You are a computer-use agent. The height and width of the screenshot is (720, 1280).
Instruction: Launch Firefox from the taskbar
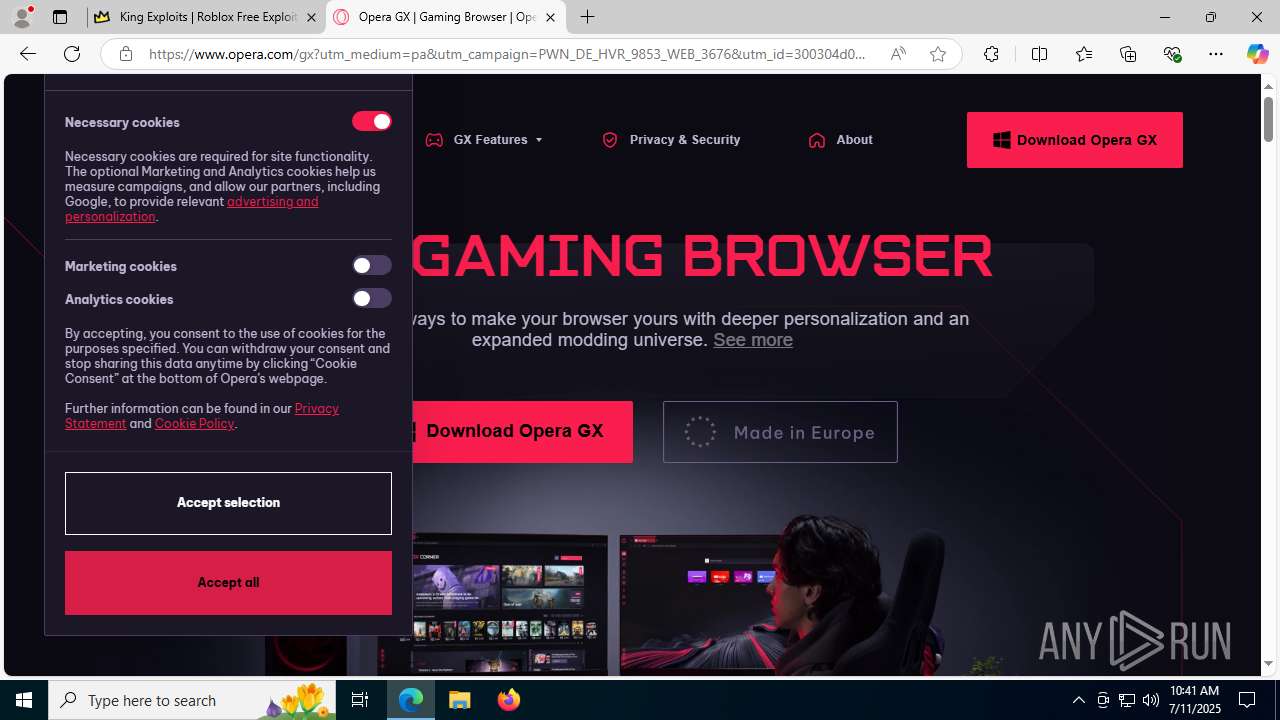tap(508, 700)
